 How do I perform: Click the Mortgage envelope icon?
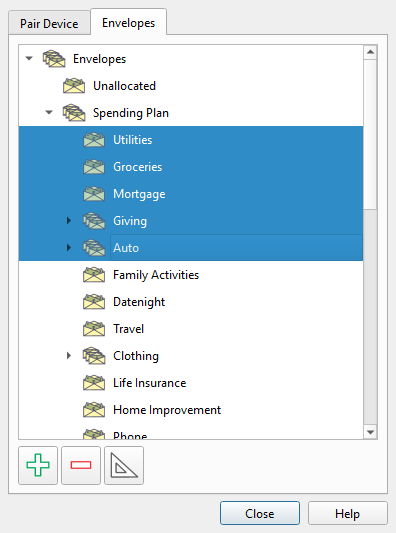point(94,194)
